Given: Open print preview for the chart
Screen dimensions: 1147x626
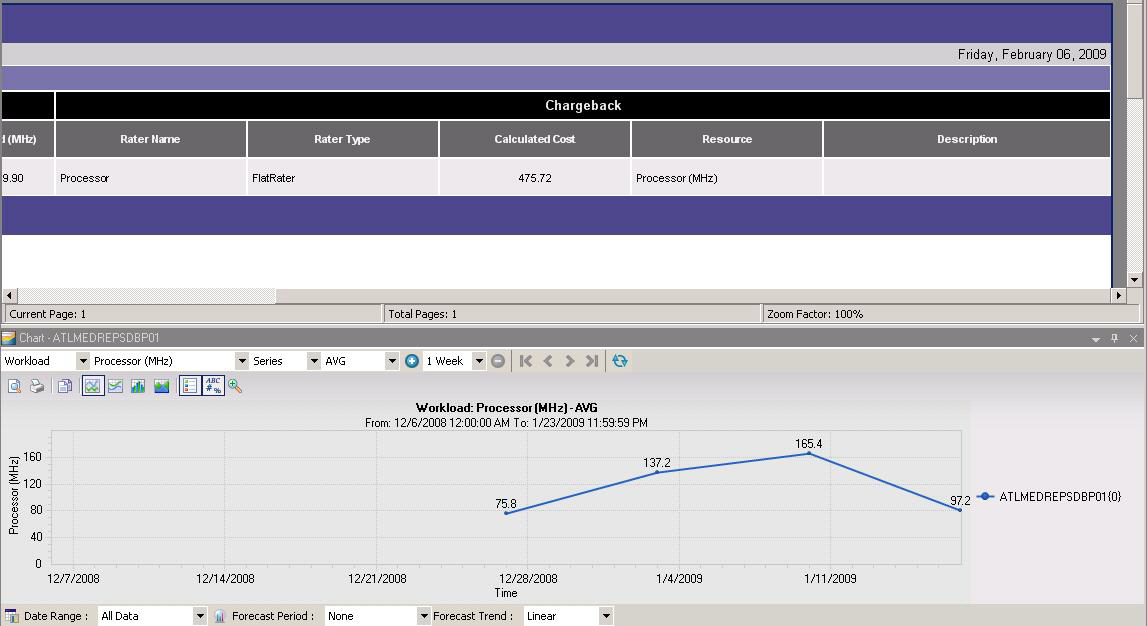Looking at the screenshot, I should pyautogui.click(x=14, y=386).
